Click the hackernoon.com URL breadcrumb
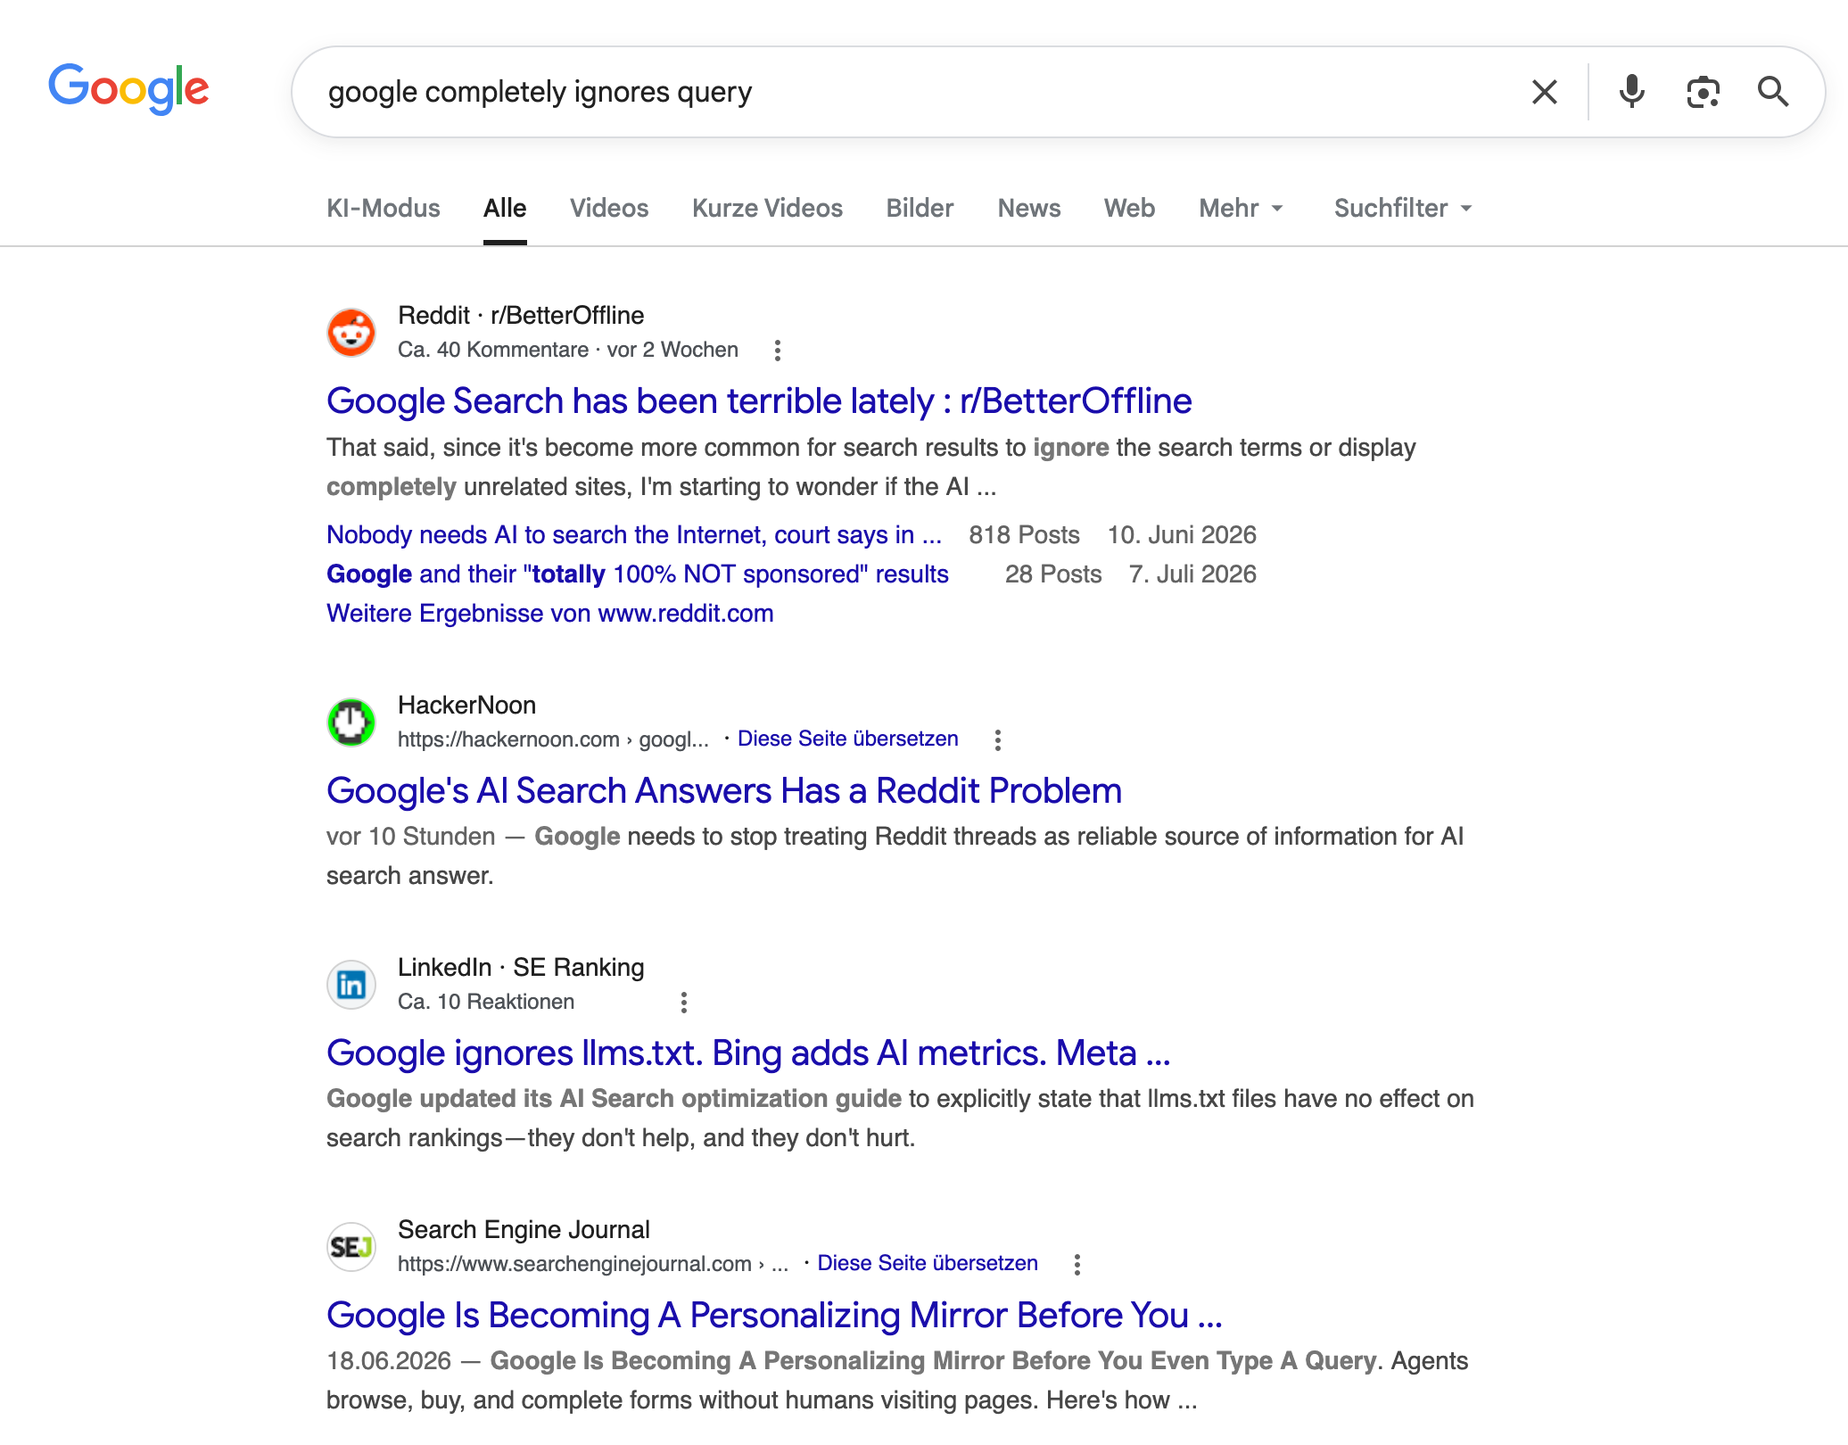The image size is (1848, 1445). 553,739
